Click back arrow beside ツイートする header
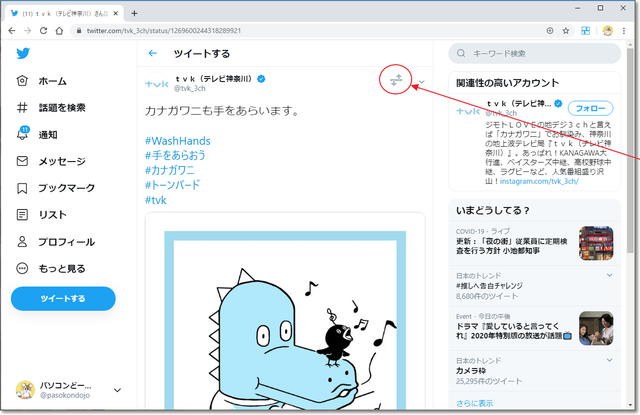The image size is (640, 415). (x=152, y=53)
